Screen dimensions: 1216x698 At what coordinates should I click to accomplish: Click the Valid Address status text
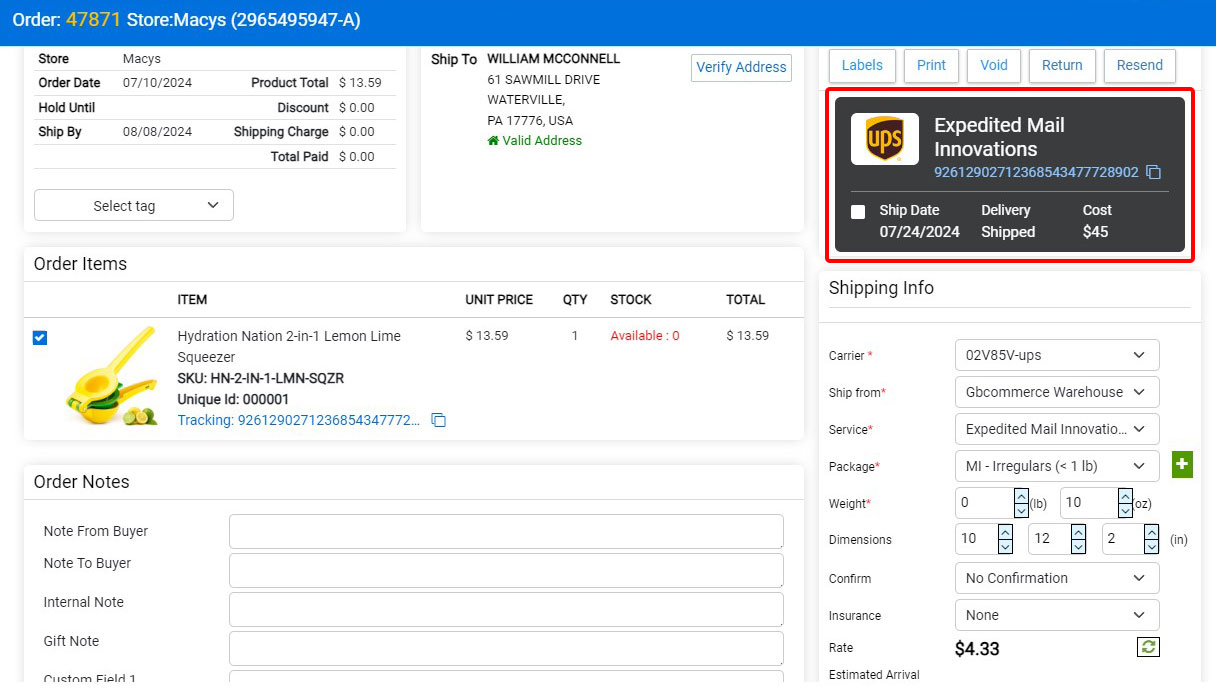[x=542, y=141]
